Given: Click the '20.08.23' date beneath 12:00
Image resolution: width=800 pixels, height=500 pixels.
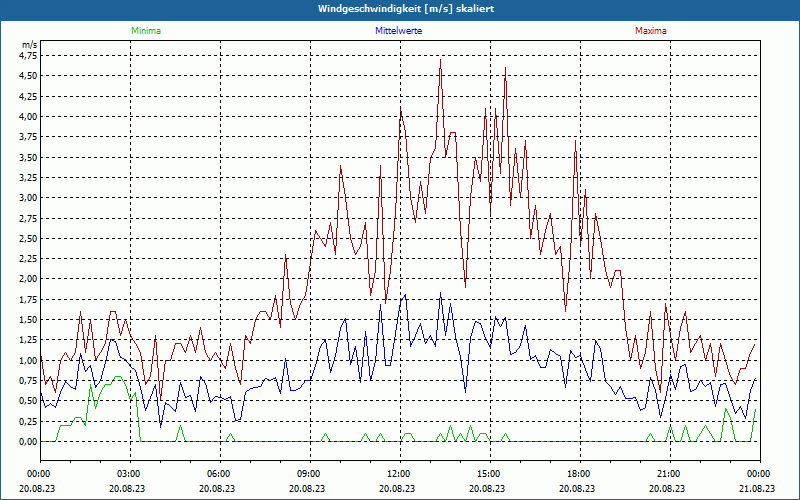Looking at the screenshot, I should point(397,488).
